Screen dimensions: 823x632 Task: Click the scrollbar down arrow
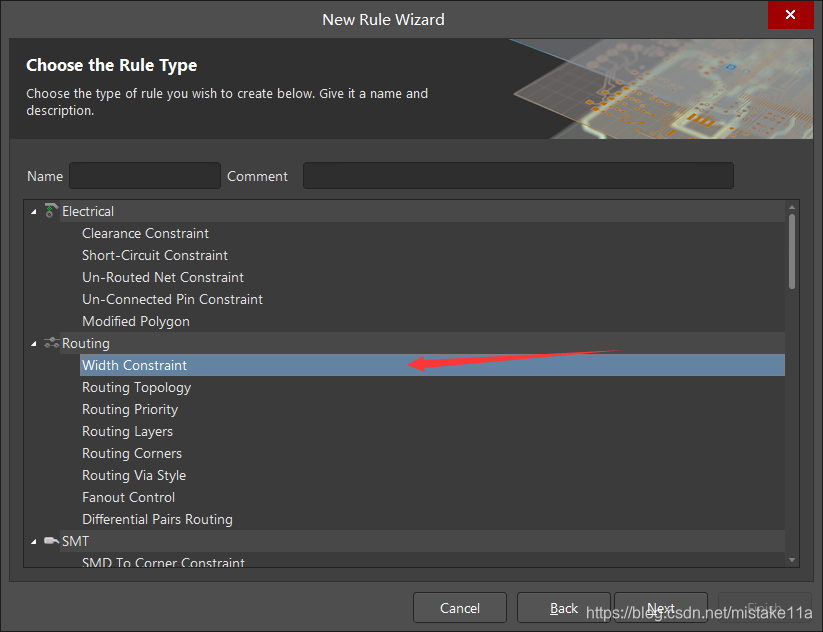pos(792,560)
